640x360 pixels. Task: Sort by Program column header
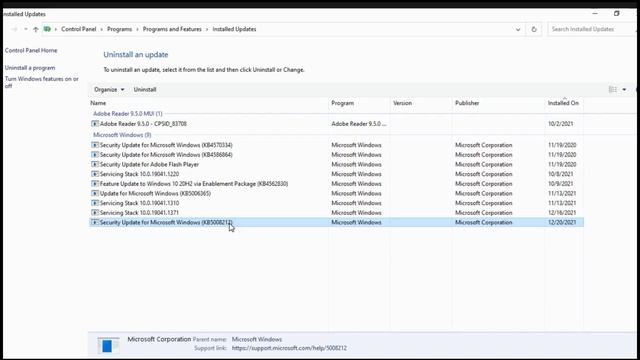coord(342,103)
